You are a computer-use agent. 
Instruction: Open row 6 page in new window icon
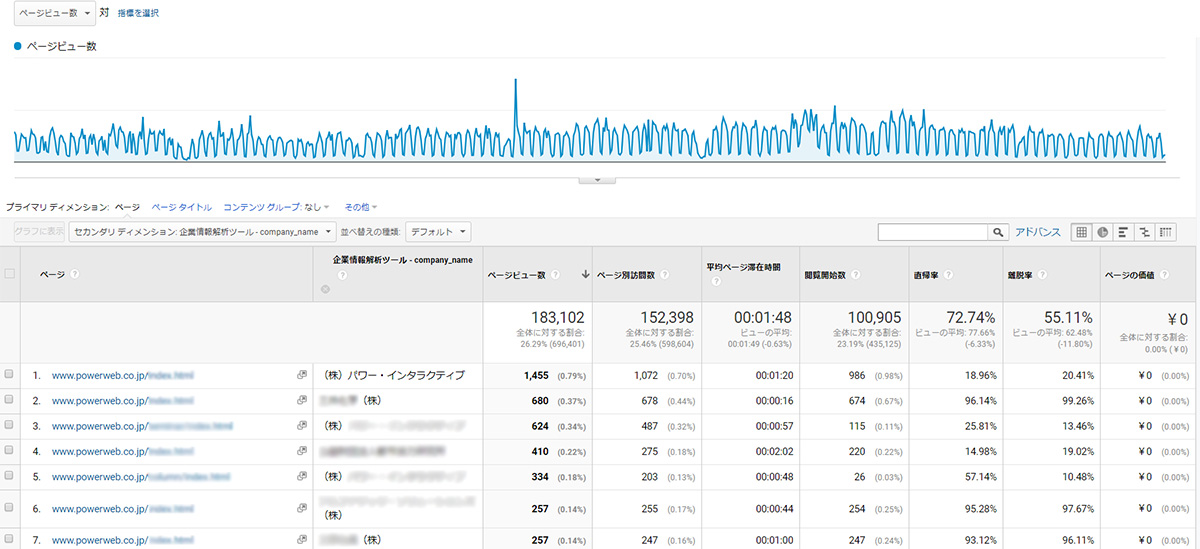coord(301,509)
